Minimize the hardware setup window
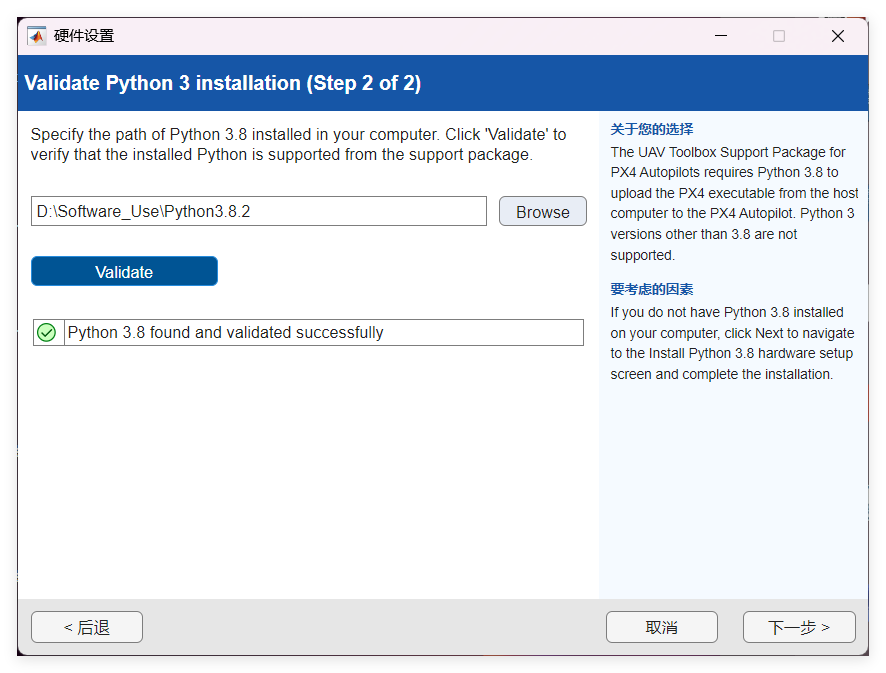This screenshot has width=886, height=673. tap(721, 36)
